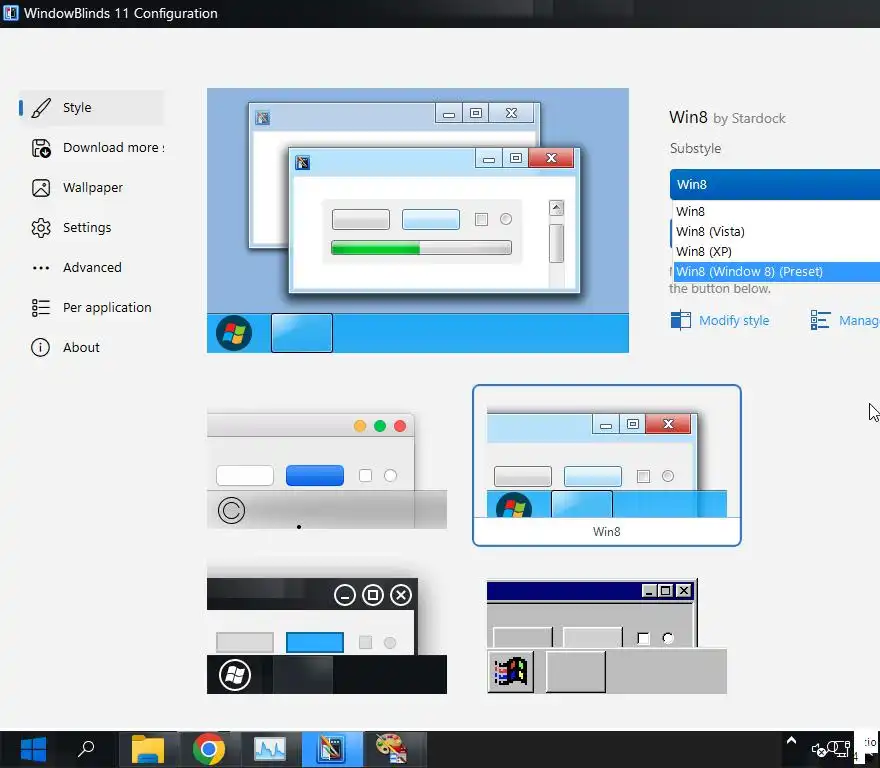Open taskbar Search
The height and width of the screenshot is (768, 880).
point(85,749)
